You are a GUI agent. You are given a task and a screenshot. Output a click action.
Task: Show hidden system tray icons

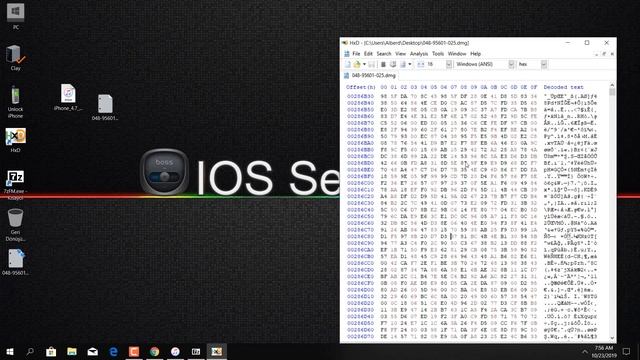click(x=584, y=351)
